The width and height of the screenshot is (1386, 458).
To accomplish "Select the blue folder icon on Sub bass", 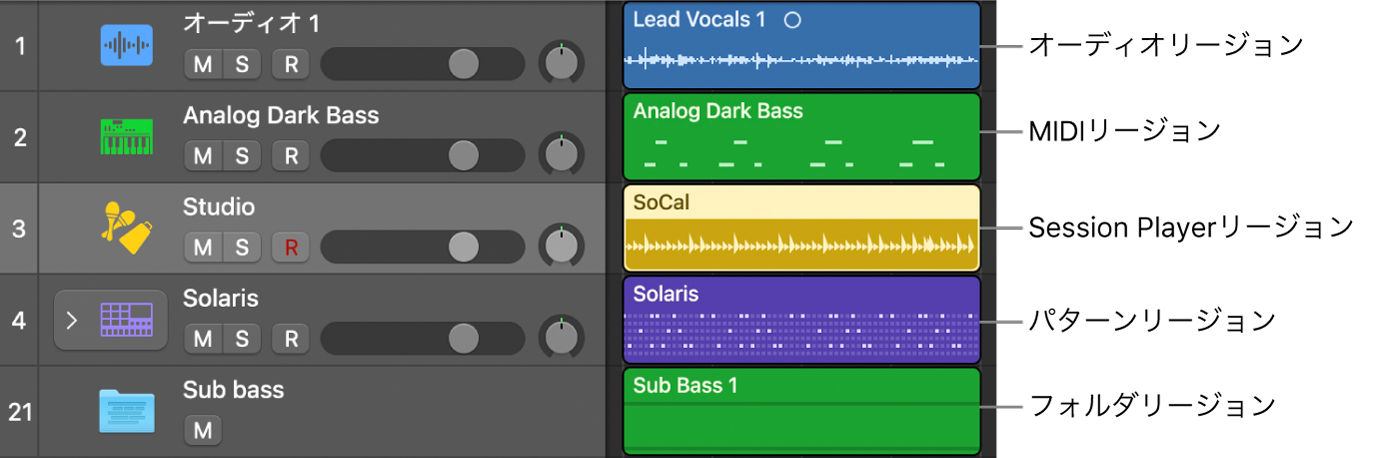I will click(x=127, y=411).
